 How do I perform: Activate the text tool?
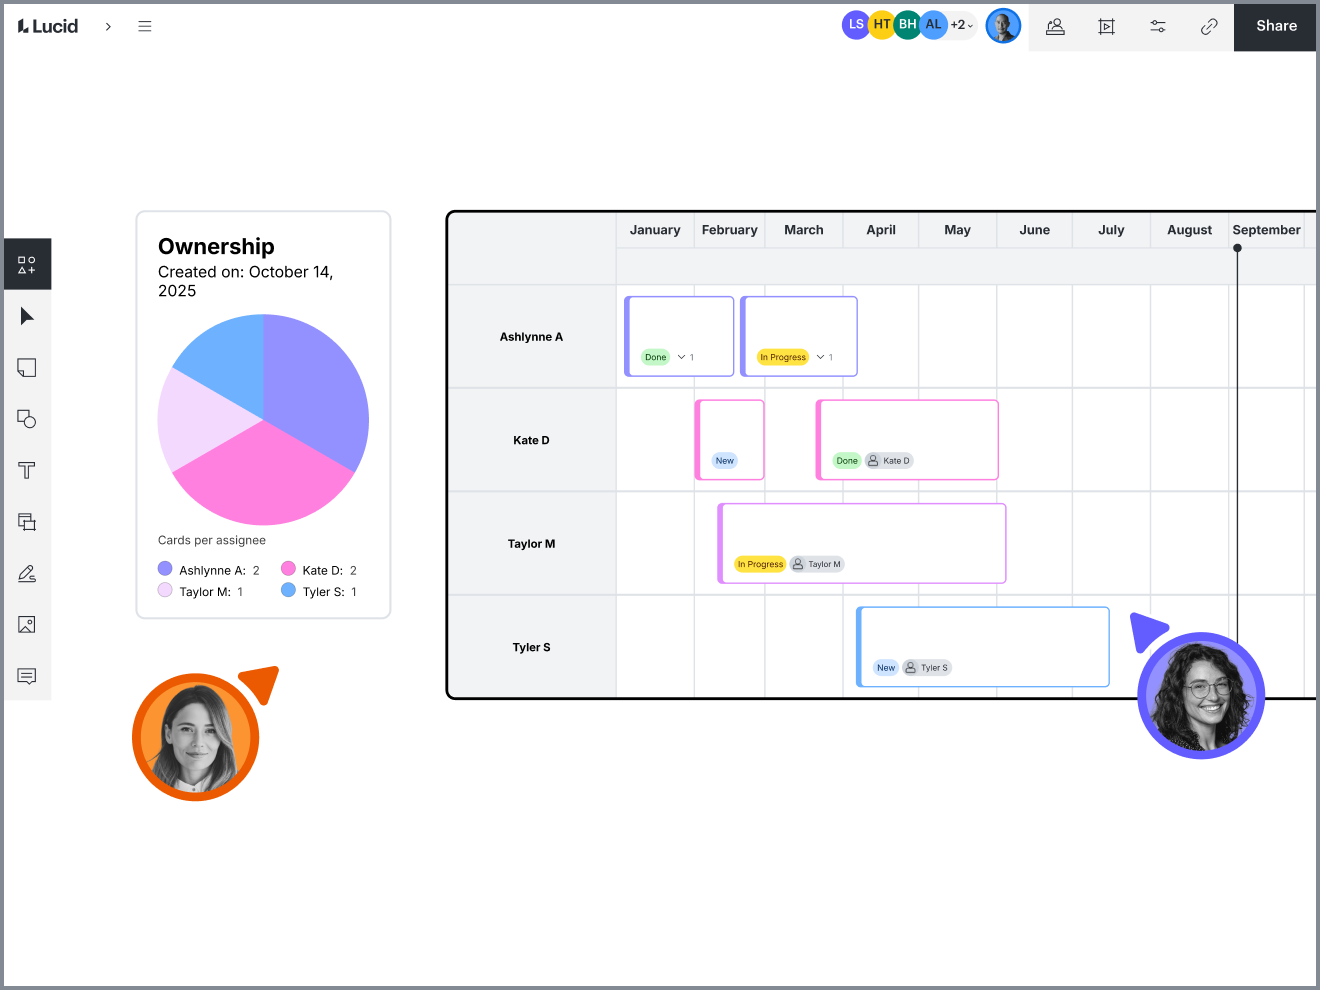coord(27,471)
